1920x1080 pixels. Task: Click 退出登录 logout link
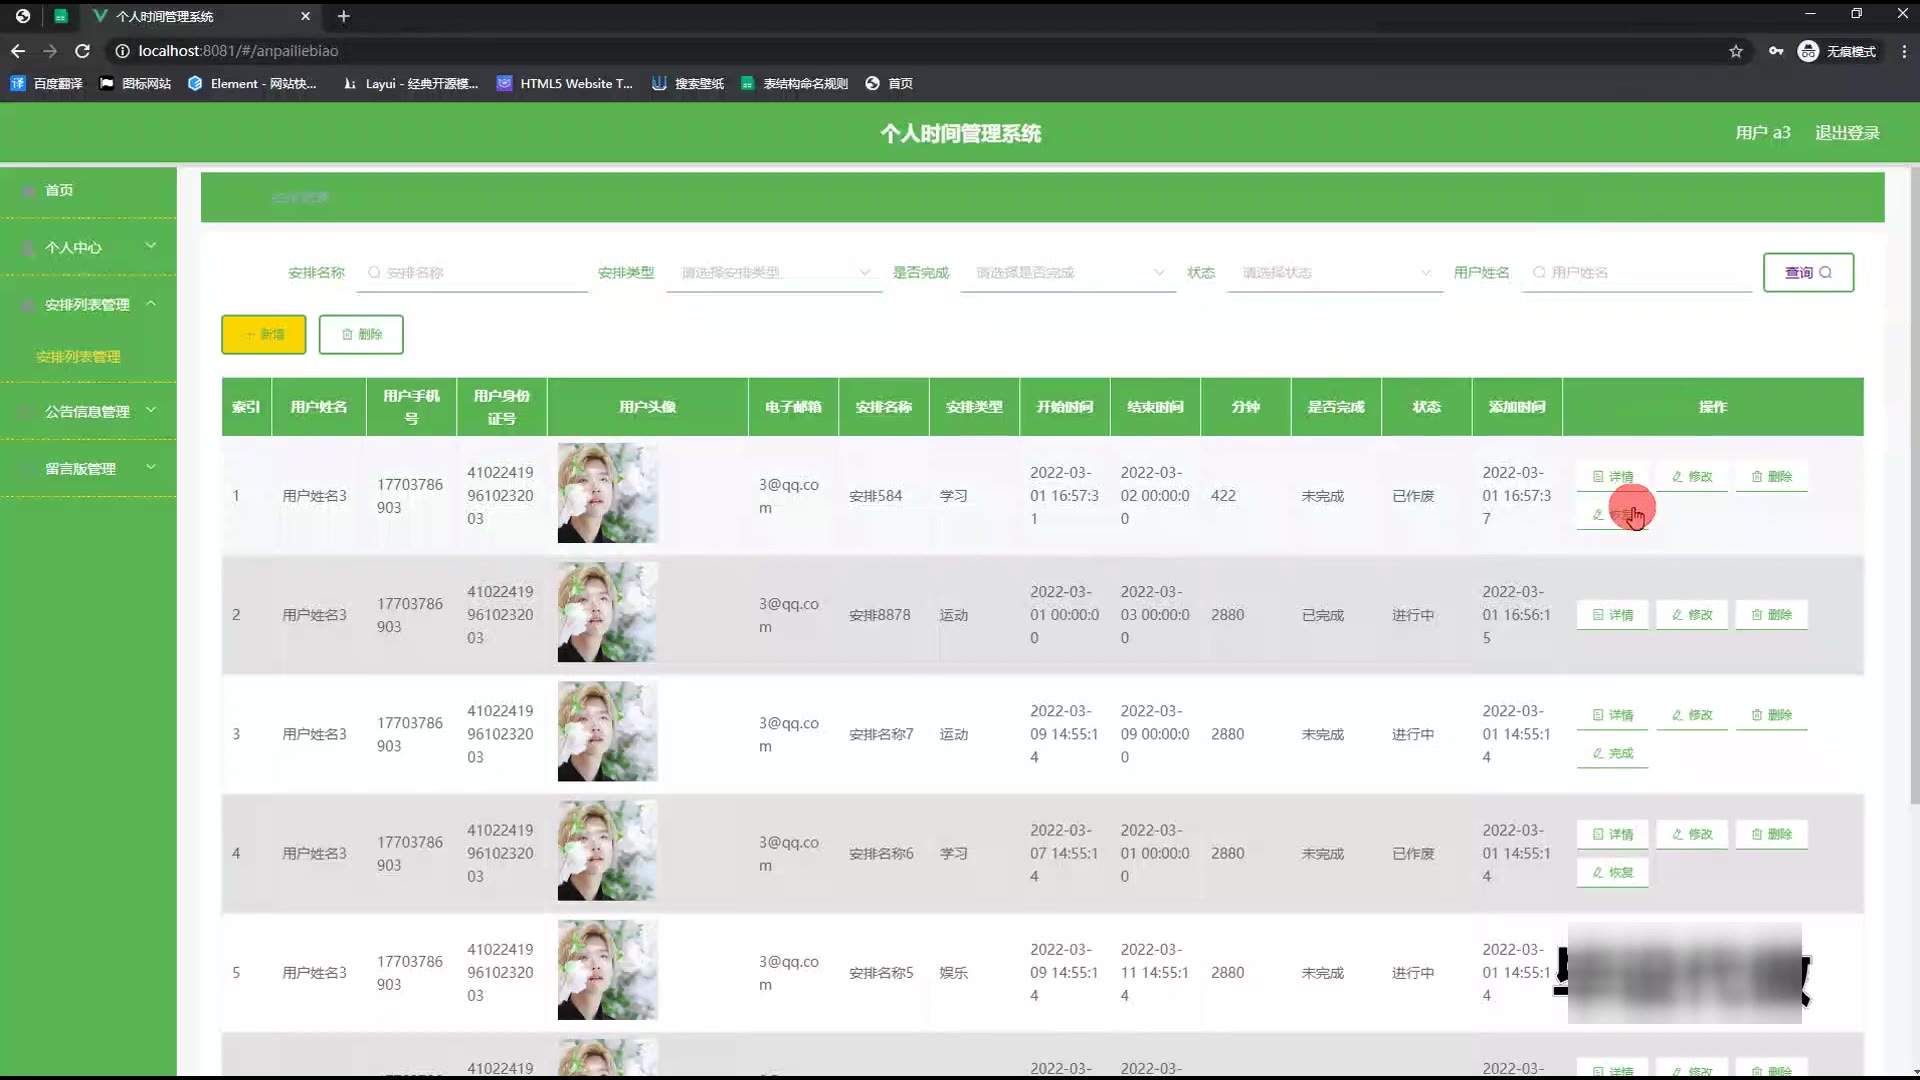(x=1846, y=133)
